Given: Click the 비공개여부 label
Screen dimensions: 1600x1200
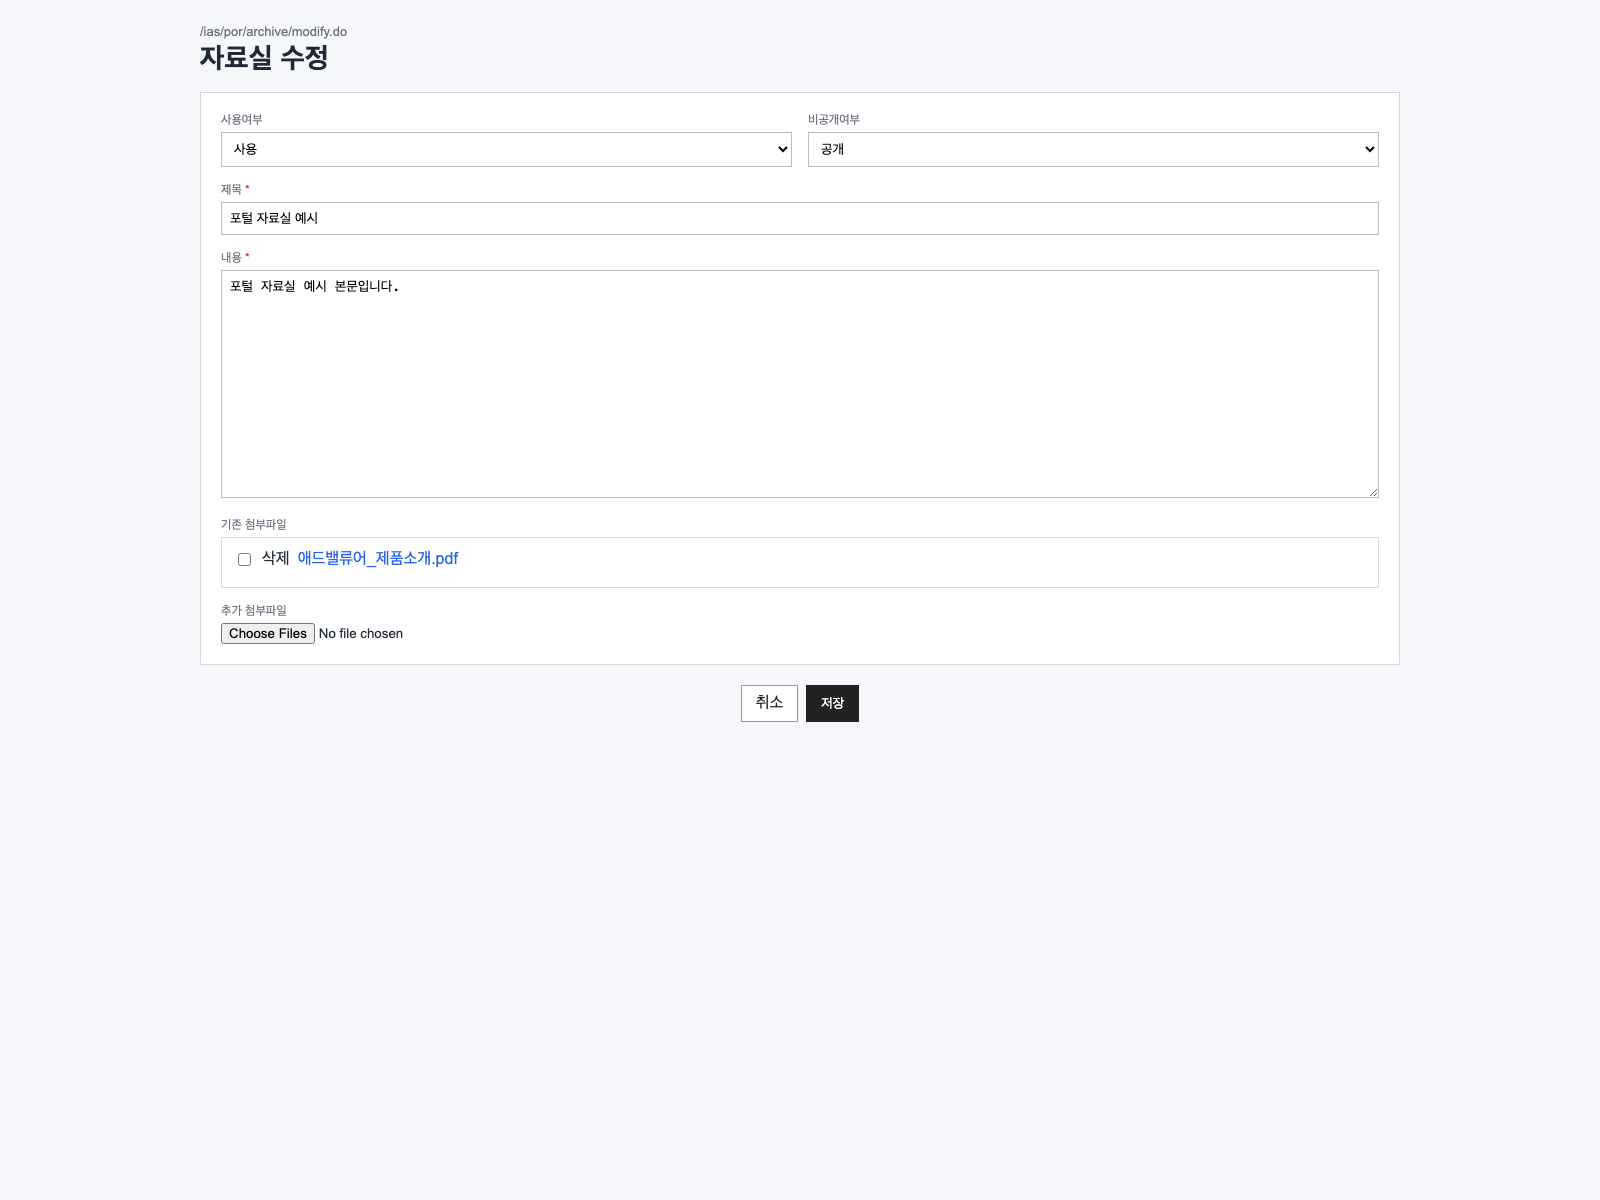Looking at the screenshot, I should coord(834,119).
